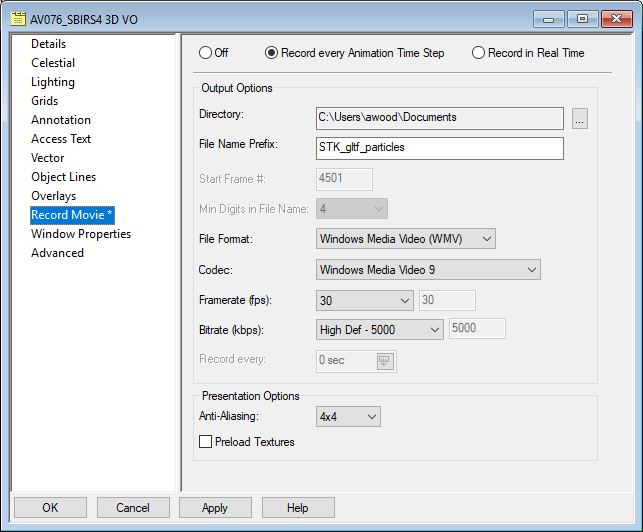Click the Apply button

(215, 508)
